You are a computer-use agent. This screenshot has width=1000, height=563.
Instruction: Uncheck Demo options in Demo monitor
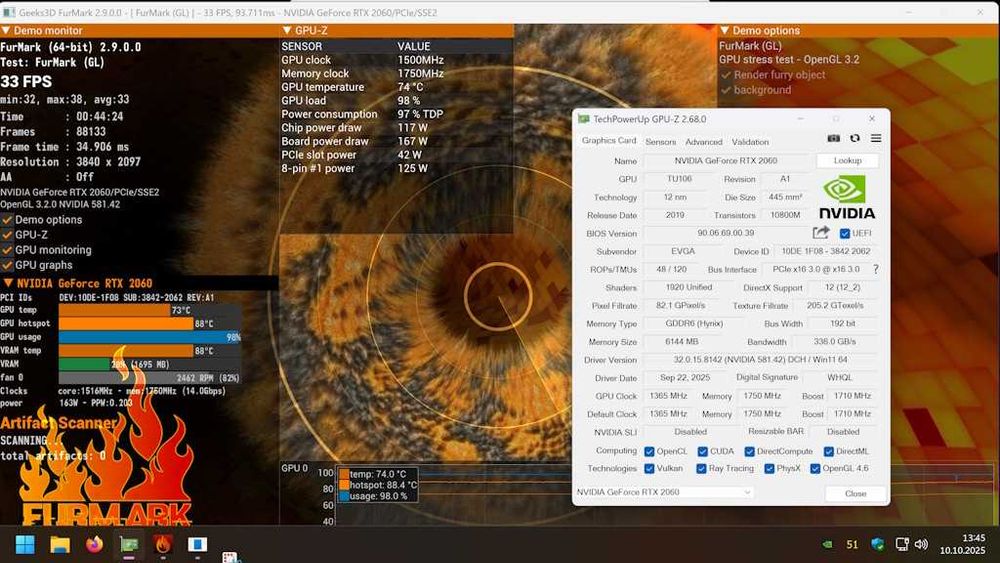click(7, 220)
